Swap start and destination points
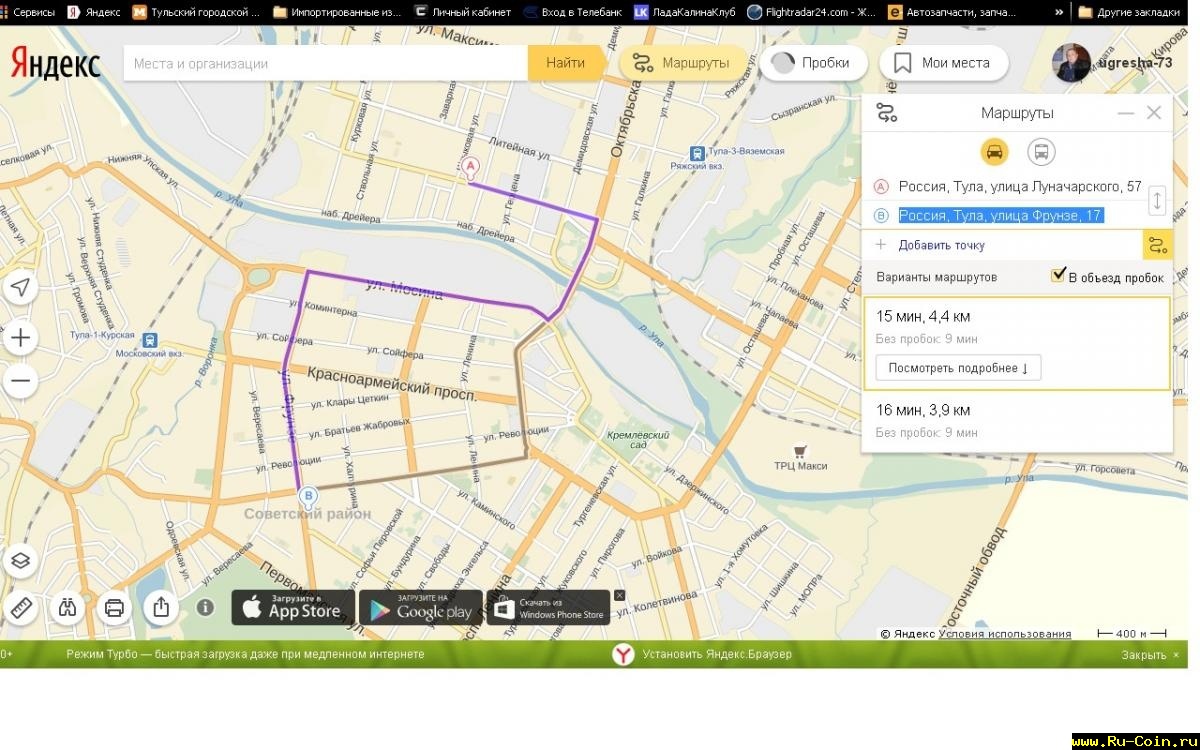 pyautogui.click(x=1157, y=200)
